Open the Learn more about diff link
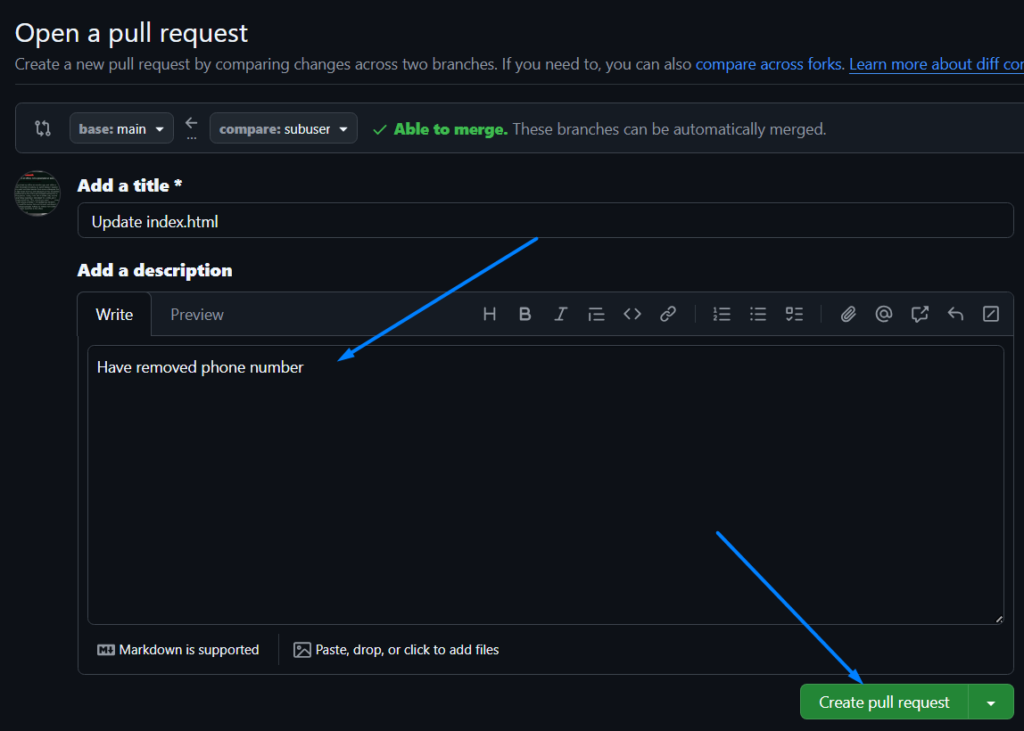The image size is (1024, 731). [936, 64]
